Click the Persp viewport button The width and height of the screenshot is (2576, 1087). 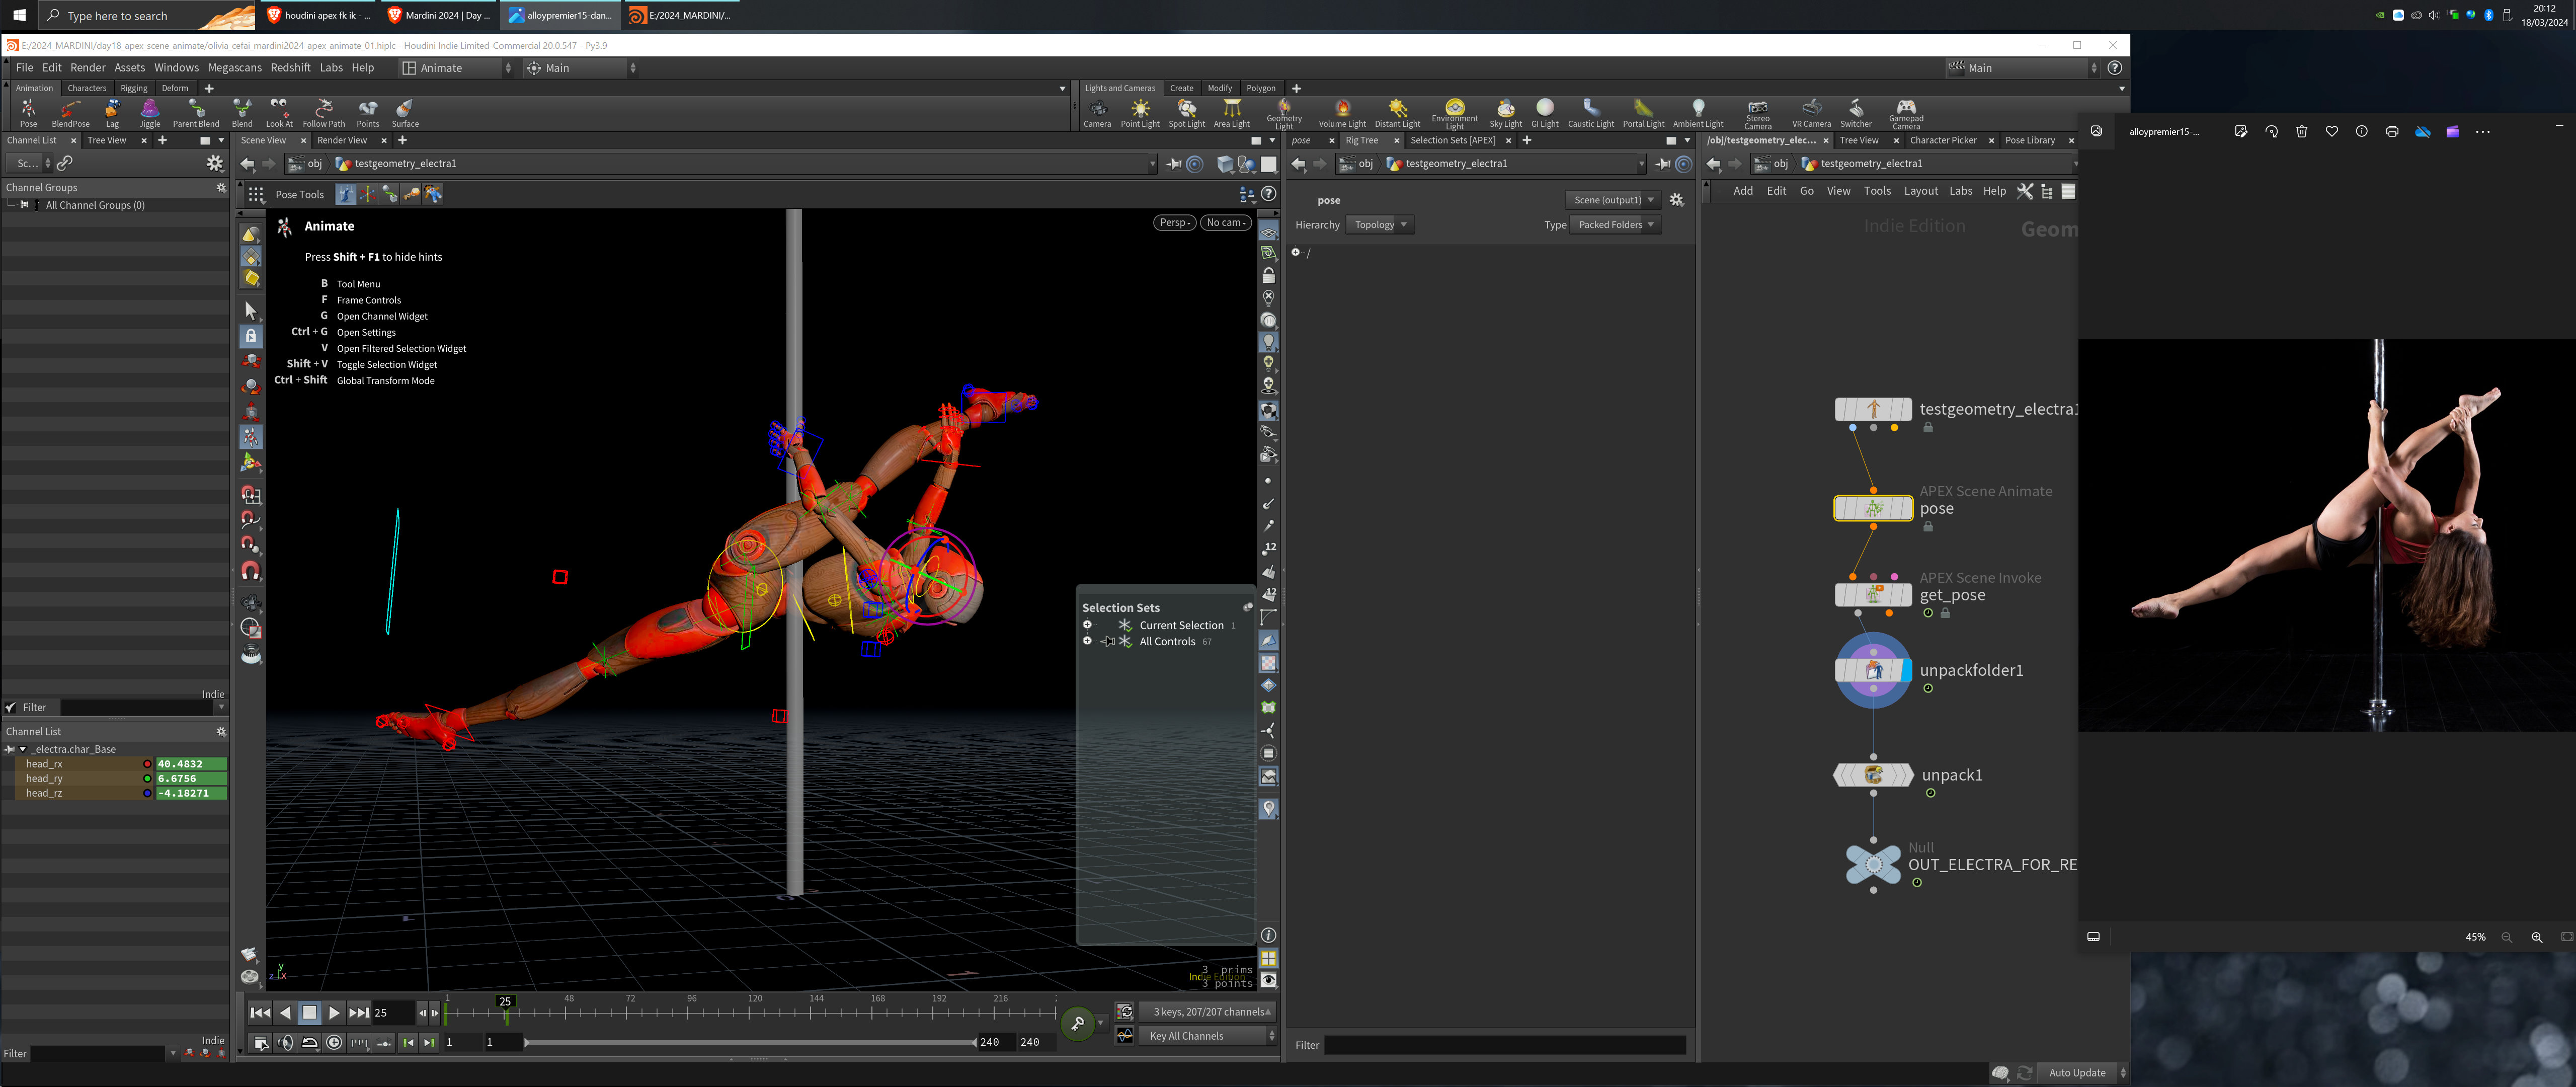coord(1174,223)
